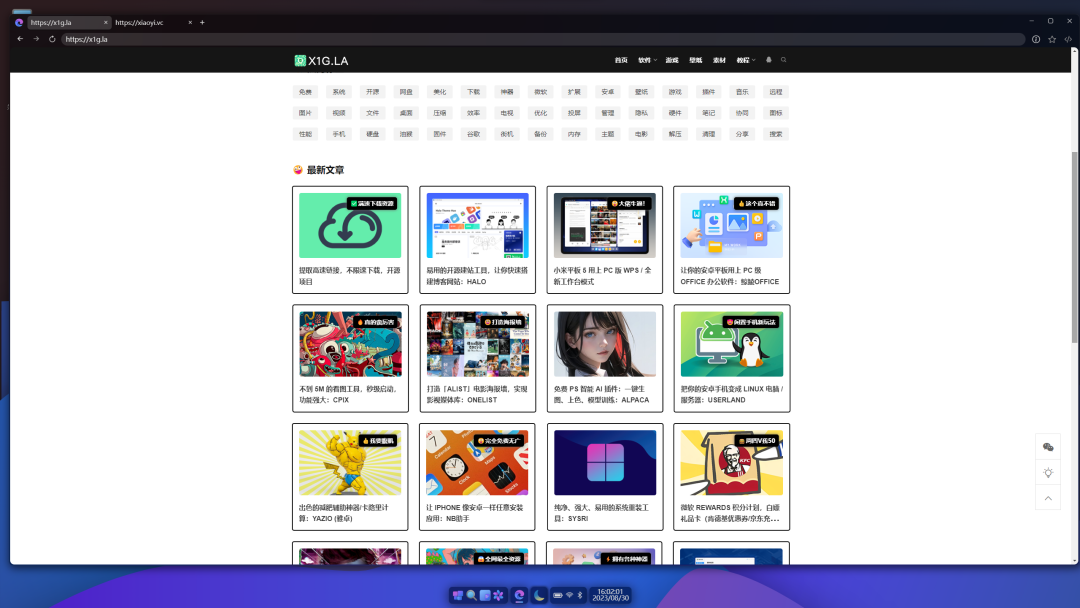The height and width of the screenshot is (608, 1080).
Task: Select the 开源 tag
Action: 373,92
